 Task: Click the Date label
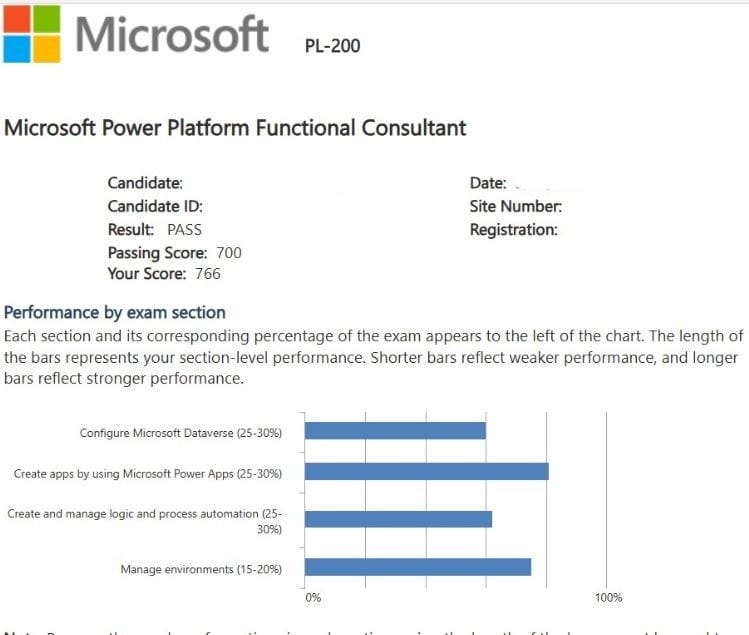(x=488, y=184)
